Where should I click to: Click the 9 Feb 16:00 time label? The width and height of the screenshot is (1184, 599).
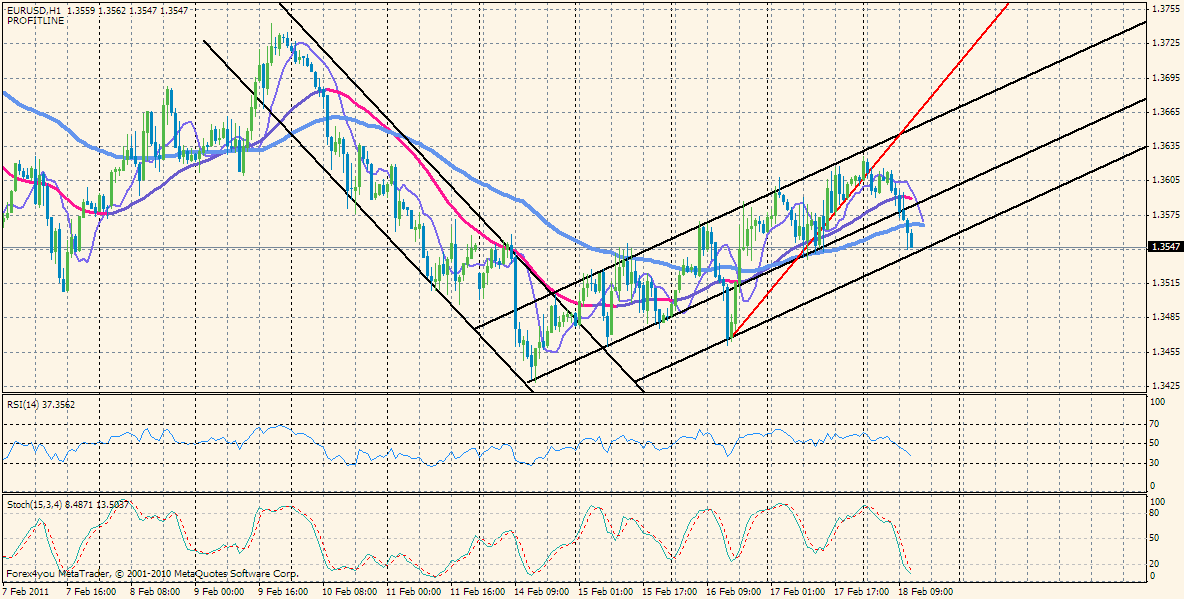pyautogui.click(x=282, y=591)
